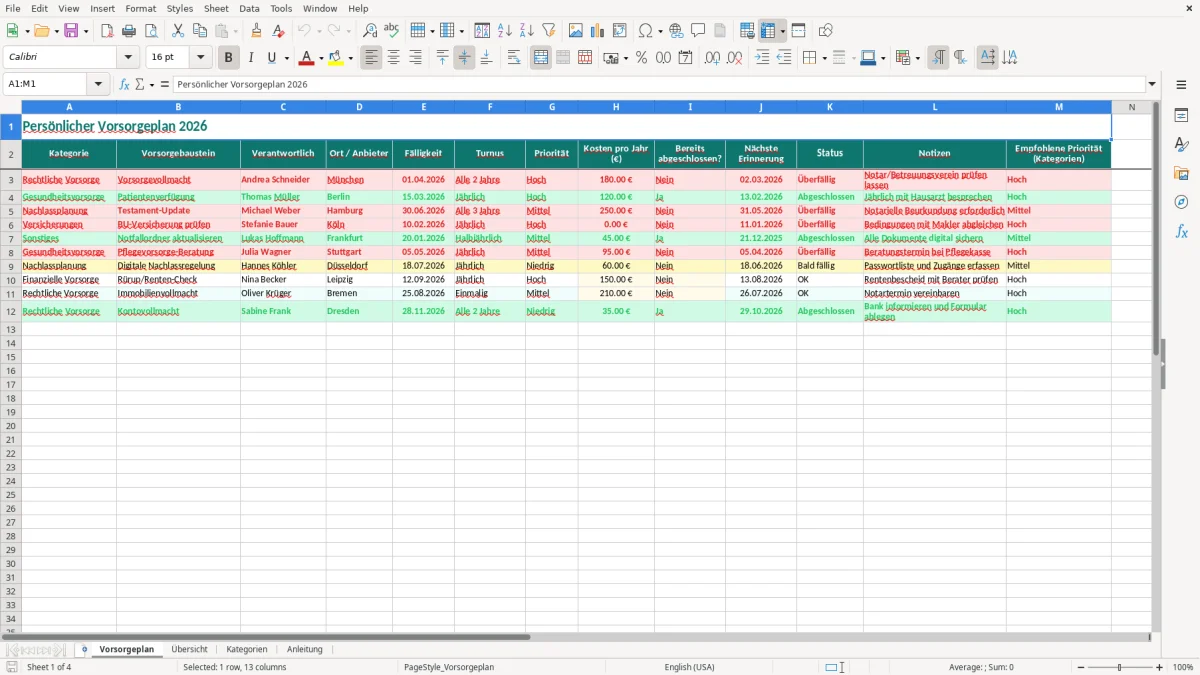Open the sidebar Functions fx panel
Viewport: 1200px width, 675px height.
pyautogui.click(x=1181, y=231)
